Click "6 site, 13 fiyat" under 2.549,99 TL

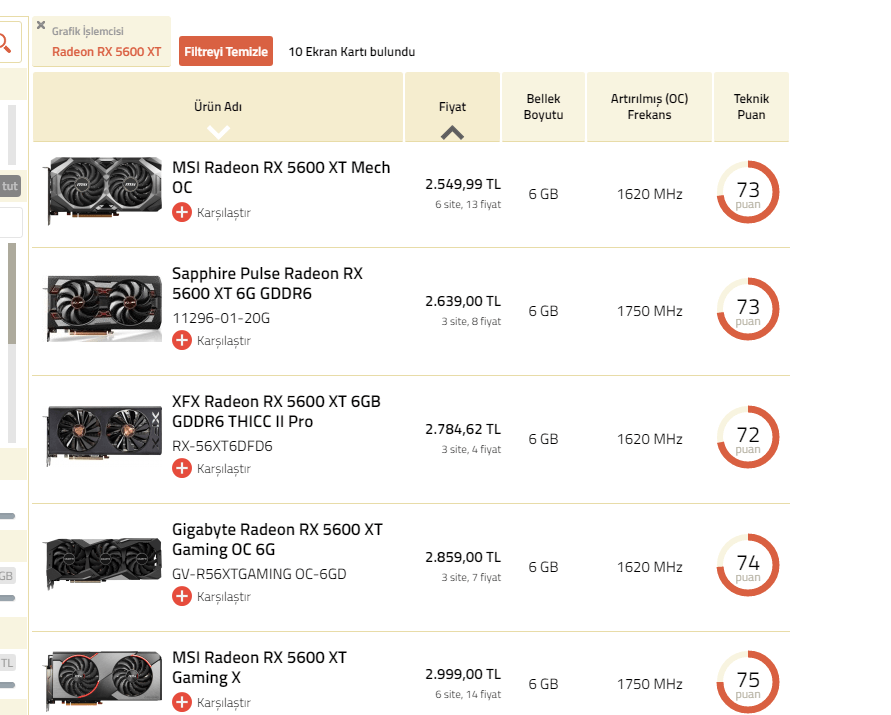coord(468,204)
